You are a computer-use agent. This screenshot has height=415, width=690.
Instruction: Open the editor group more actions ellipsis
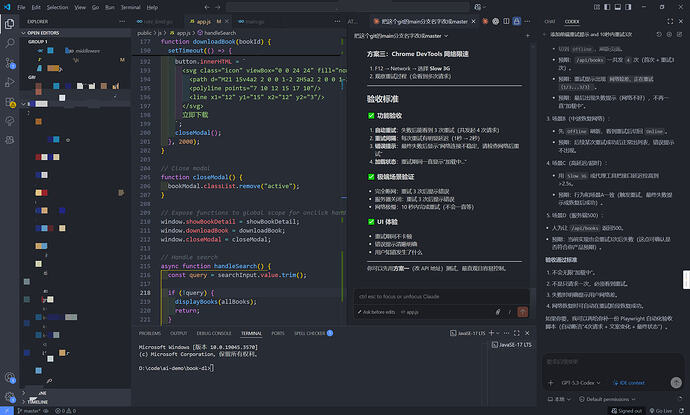coord(337,21)
